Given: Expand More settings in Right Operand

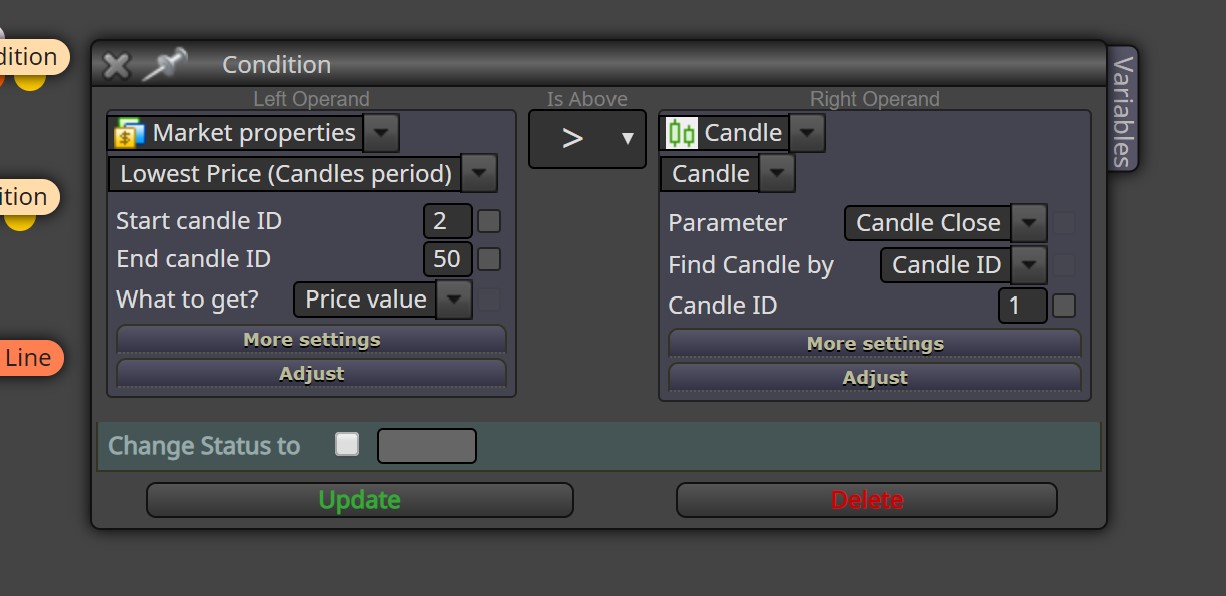Looking at the screenshot, I should 875,344.
